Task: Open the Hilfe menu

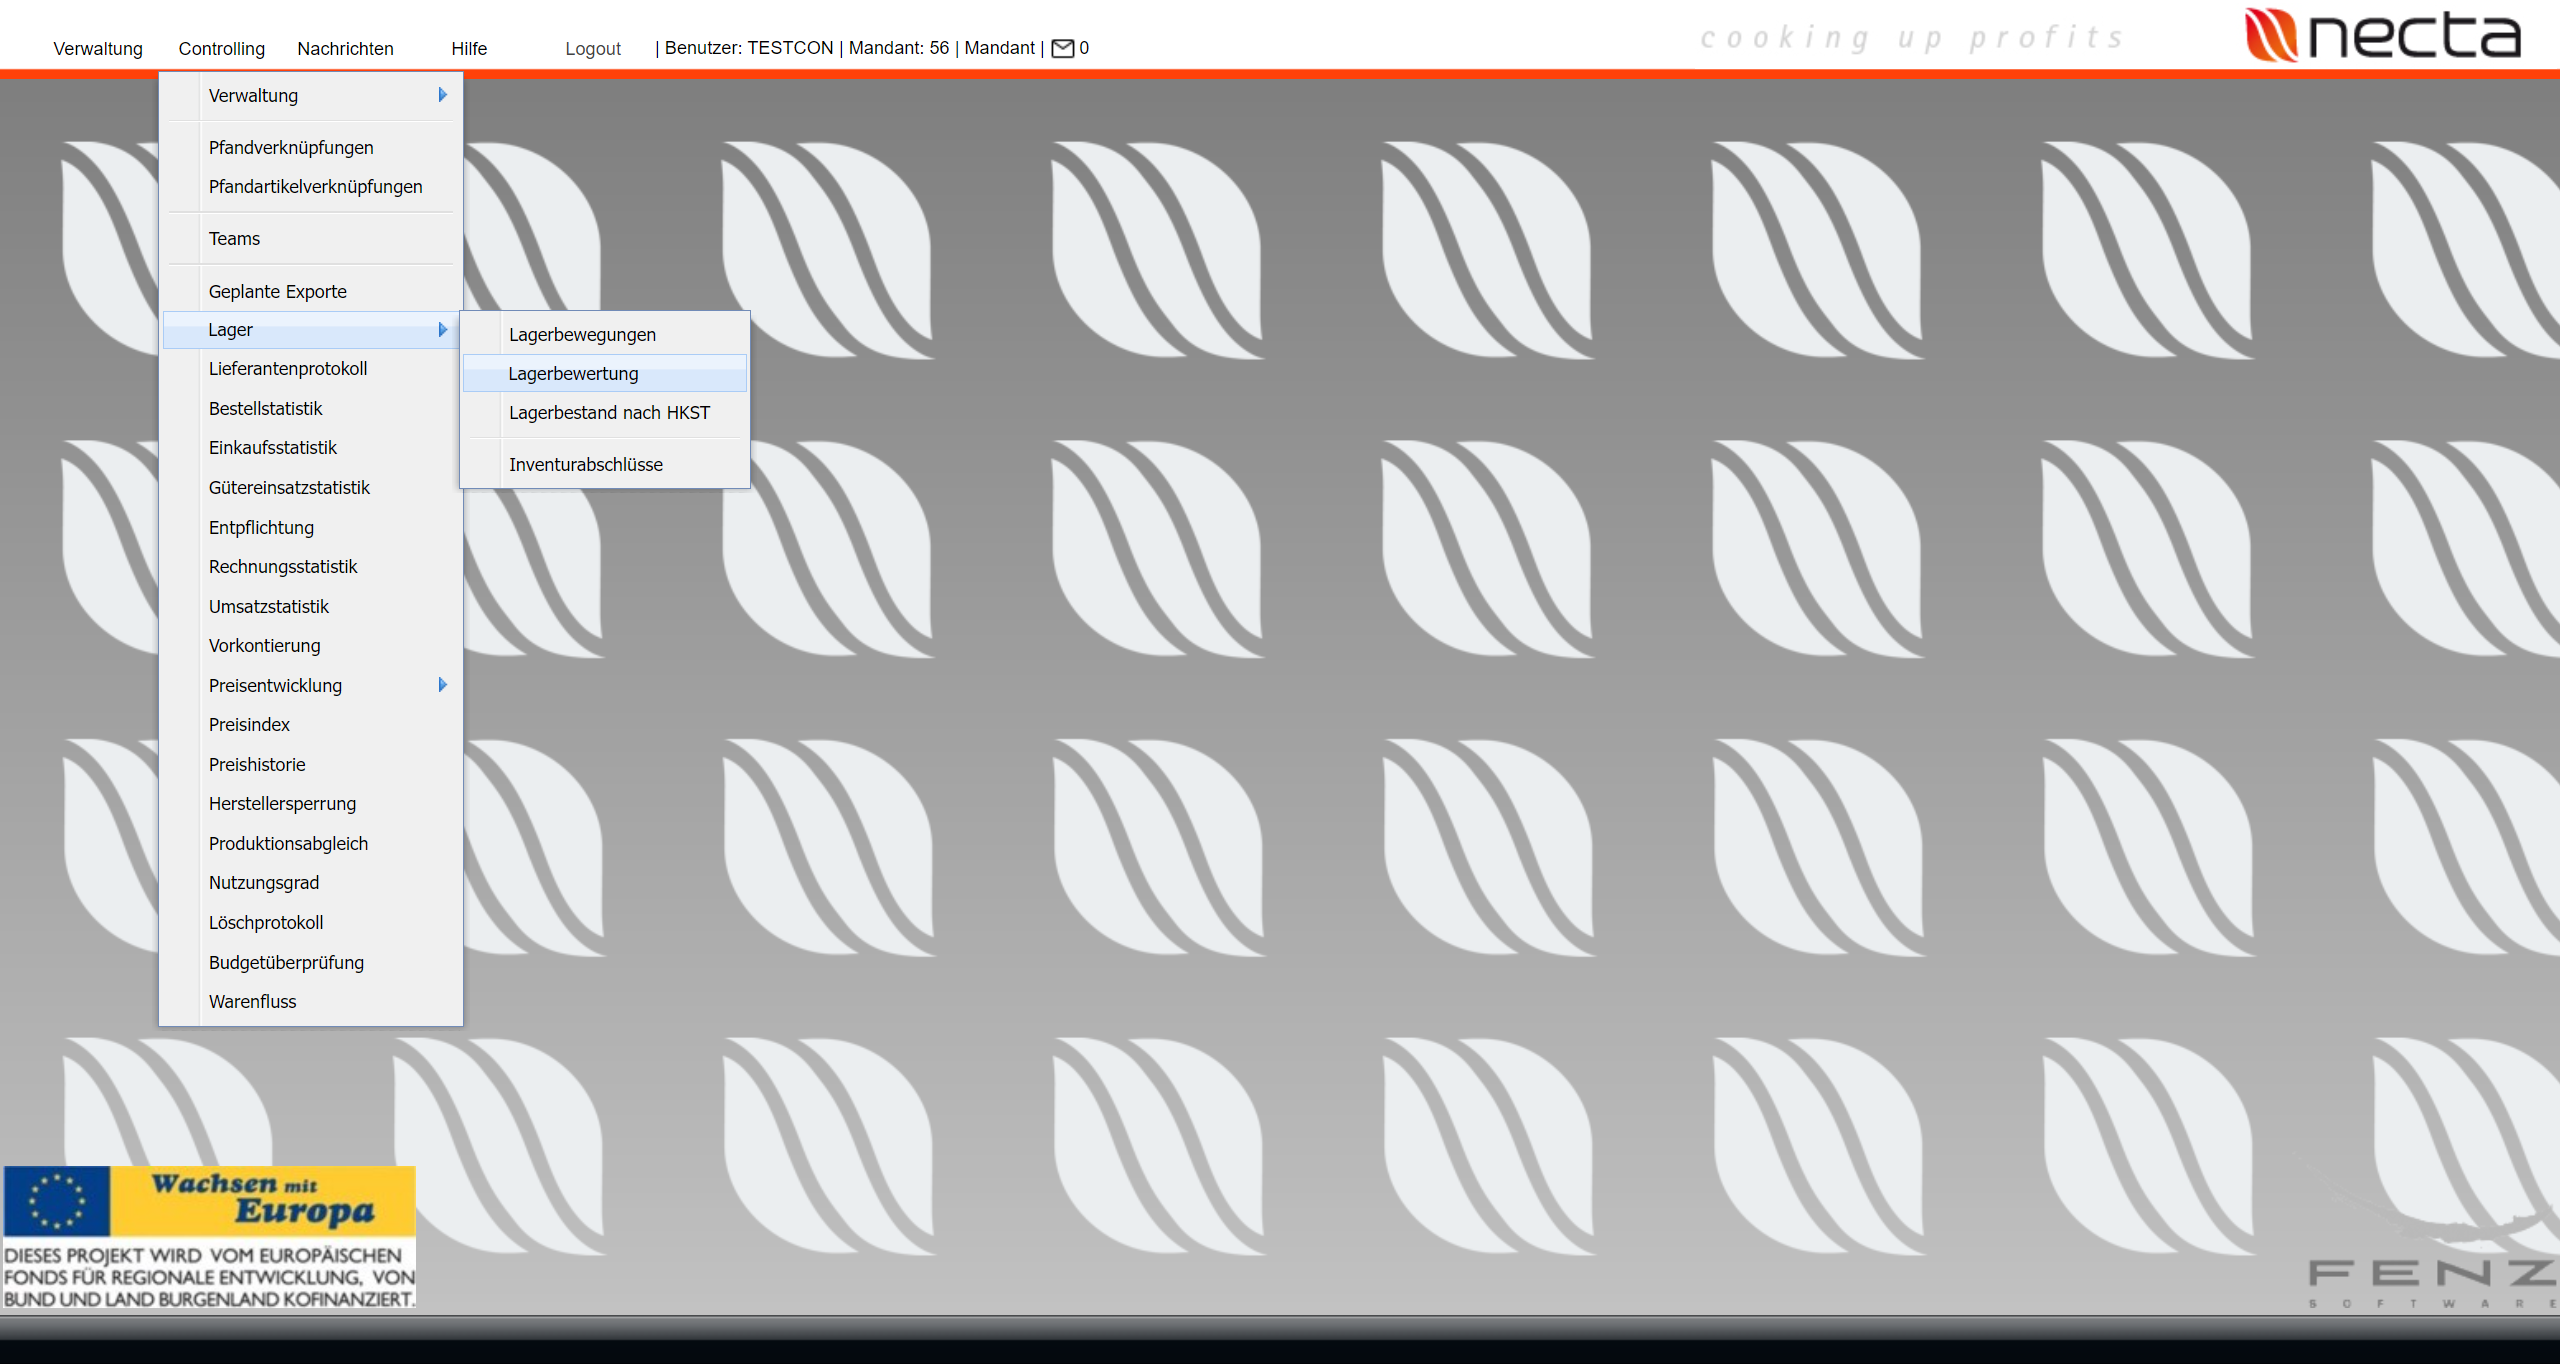Action: [x=468, y=48]
